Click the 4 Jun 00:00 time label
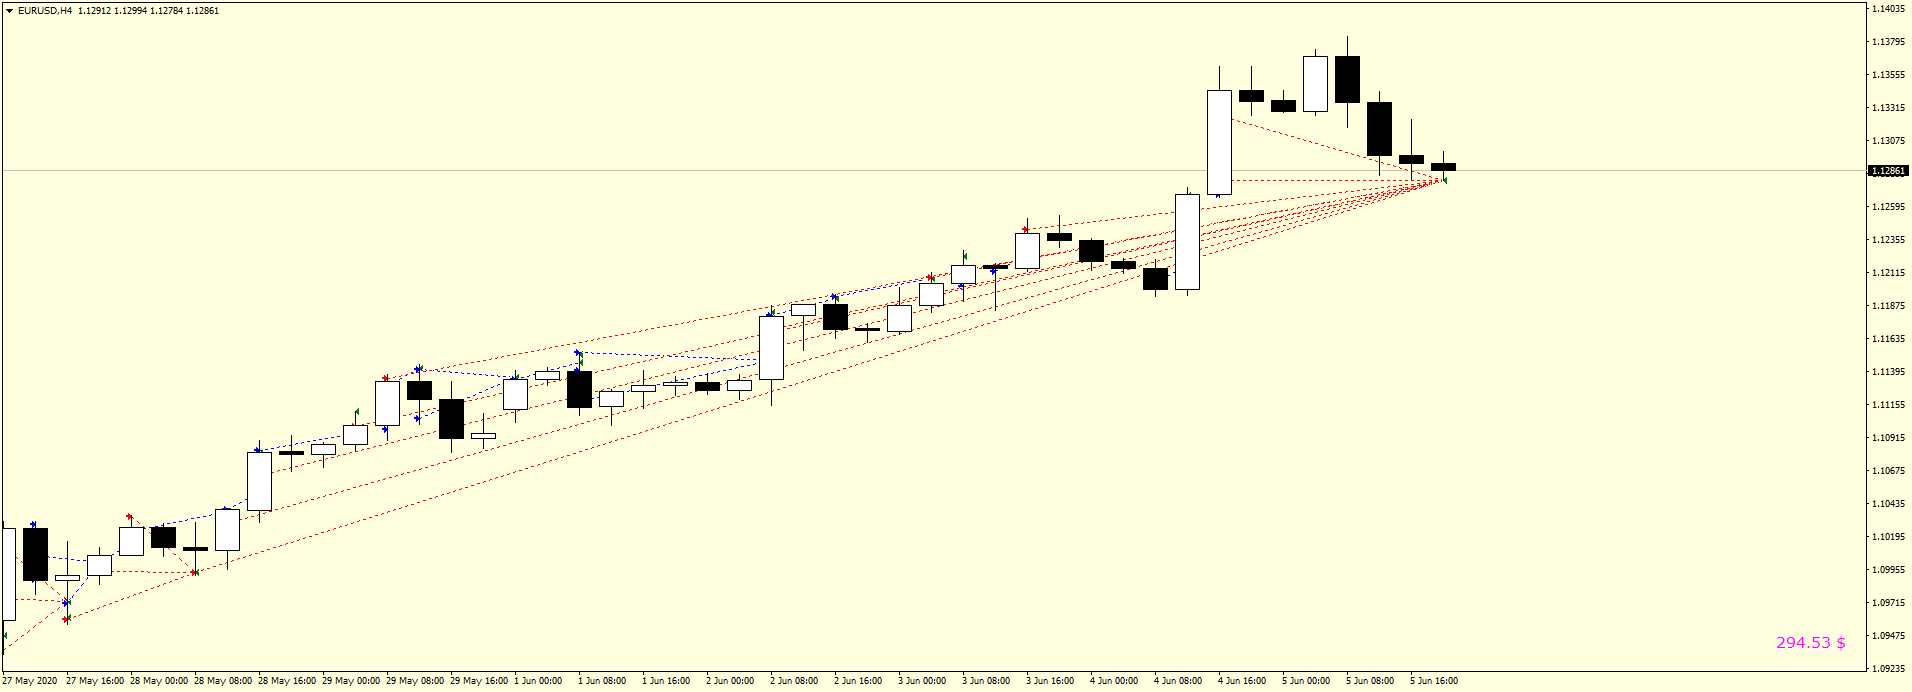1912x692 pixels. pyautogui.click(x=1114, y=681)
